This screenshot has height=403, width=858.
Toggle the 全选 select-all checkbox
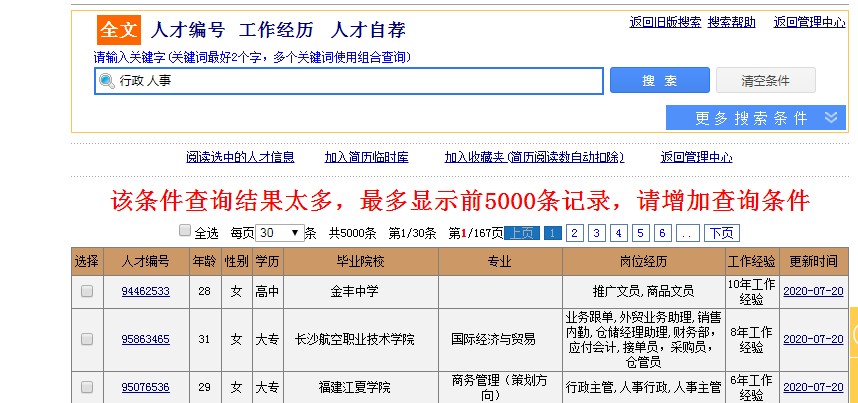pyautogui.click(x=185, y=231)
